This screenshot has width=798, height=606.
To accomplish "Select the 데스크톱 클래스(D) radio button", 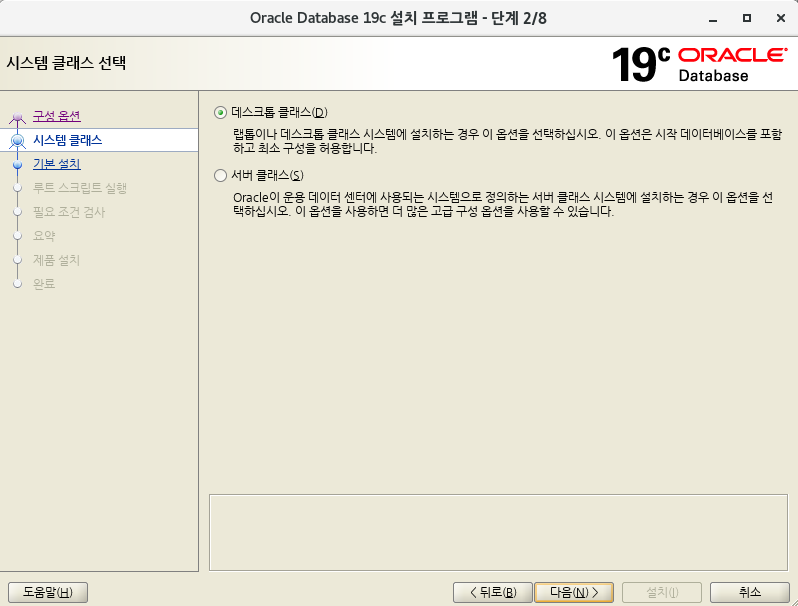I will 220,112.
